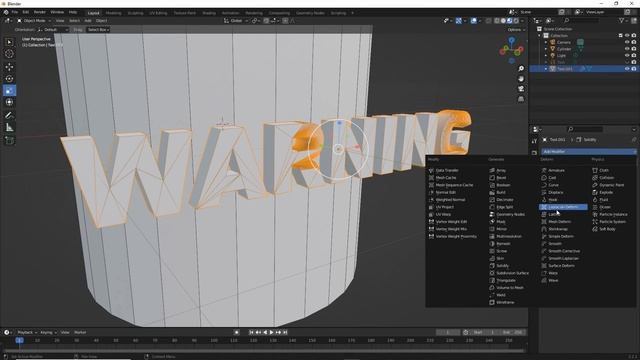This screenshot has height=360, width=640.
Task: Toggle render camera icon for Camera row
Action: point(633,42)
